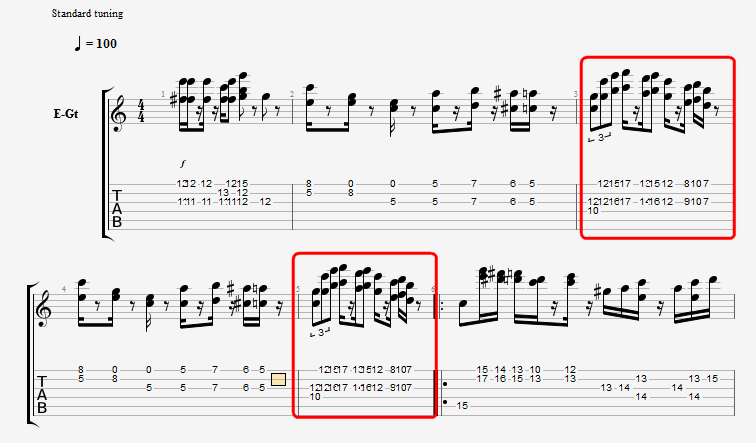Click the "Standard tuning" text label
This screenshot has height=443, width=756.
[87, 13]
